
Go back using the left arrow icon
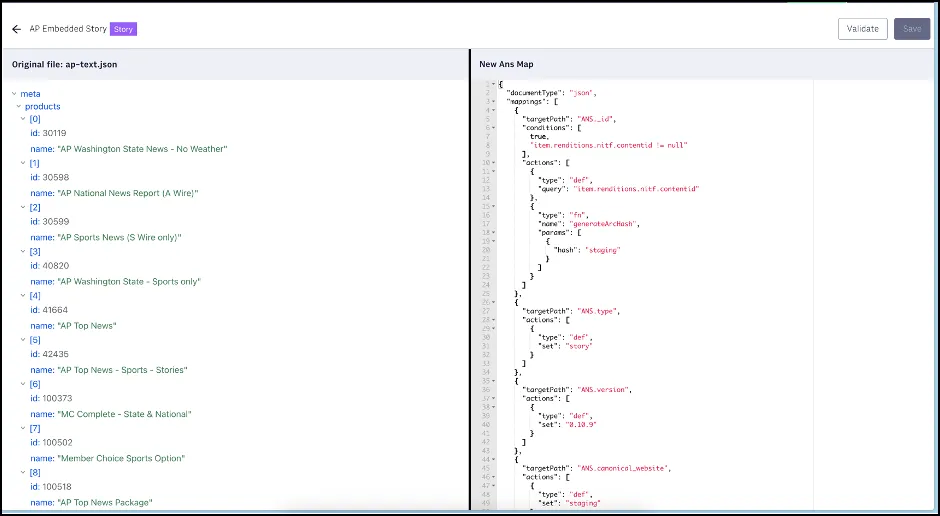point(16,29)
